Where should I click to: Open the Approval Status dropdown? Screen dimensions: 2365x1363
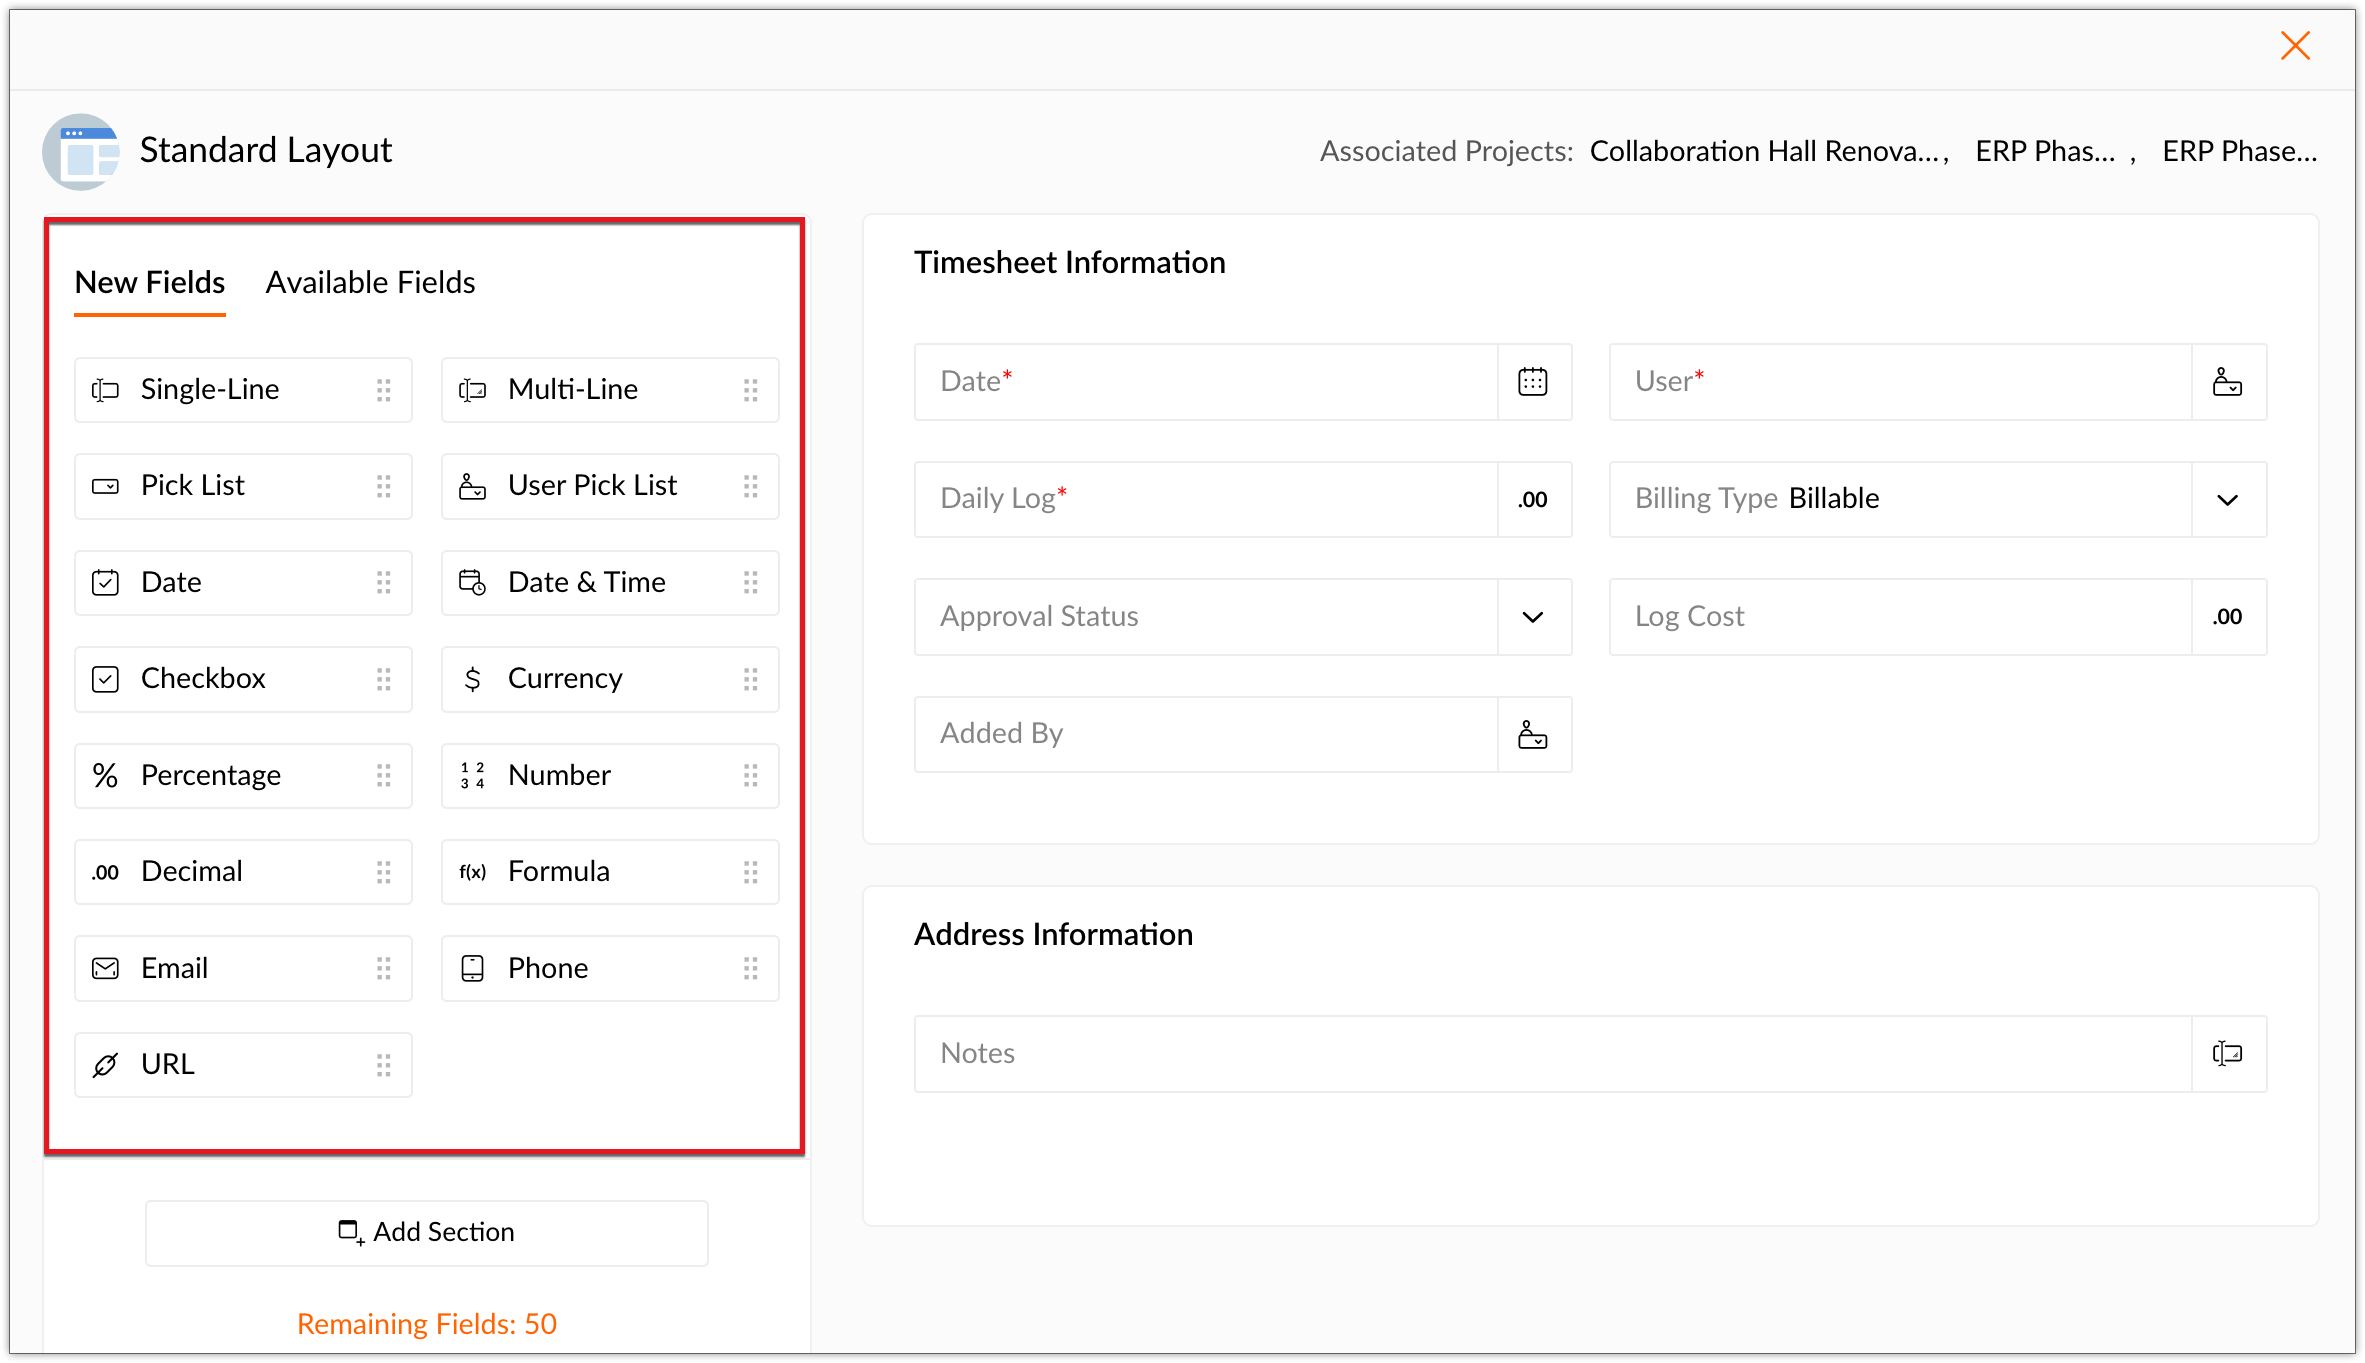(1532, 617)
